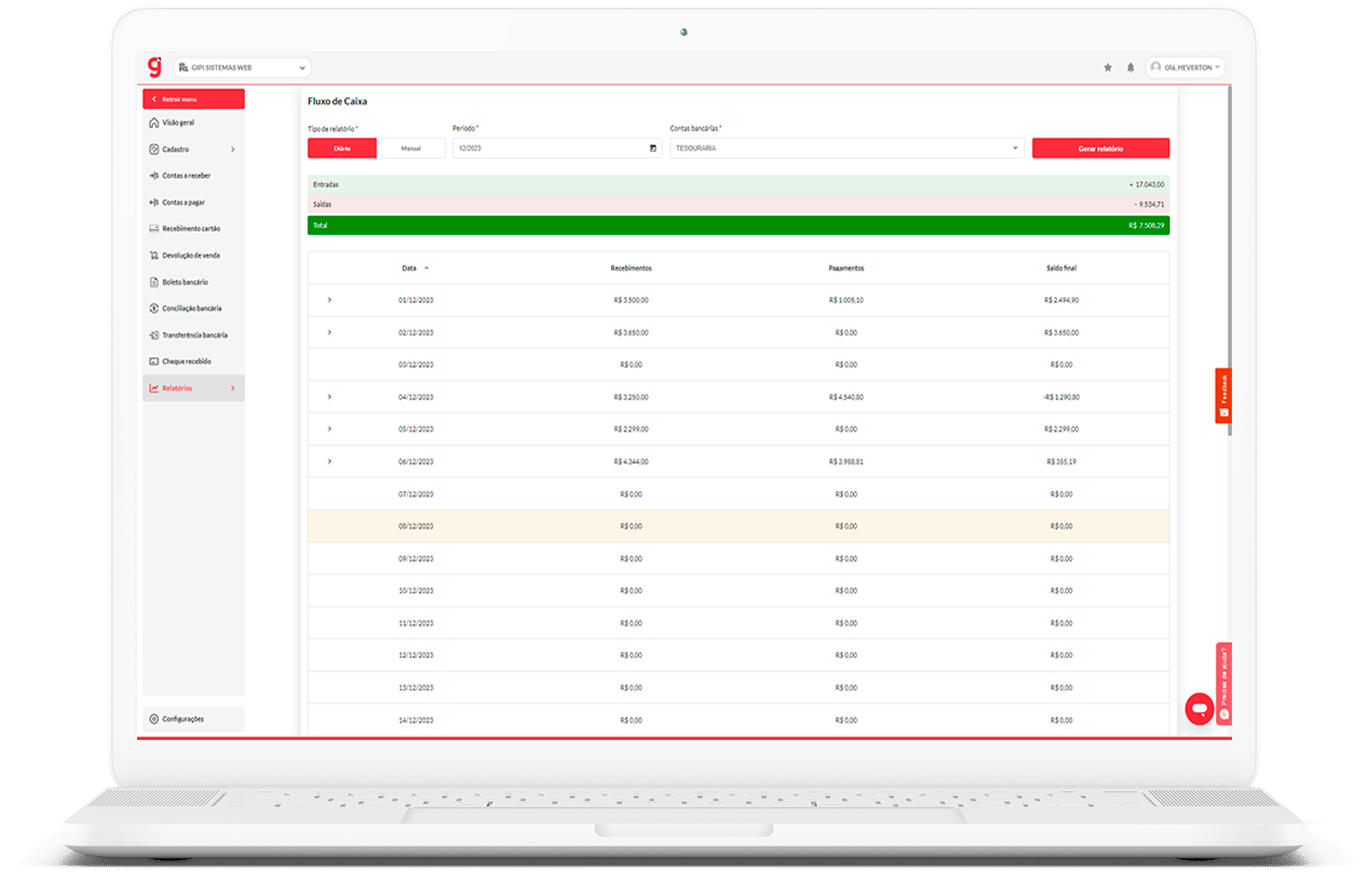1366x894 pixels.
Task: Click the 03/12/2023 date cell
Action: [415, 365]
